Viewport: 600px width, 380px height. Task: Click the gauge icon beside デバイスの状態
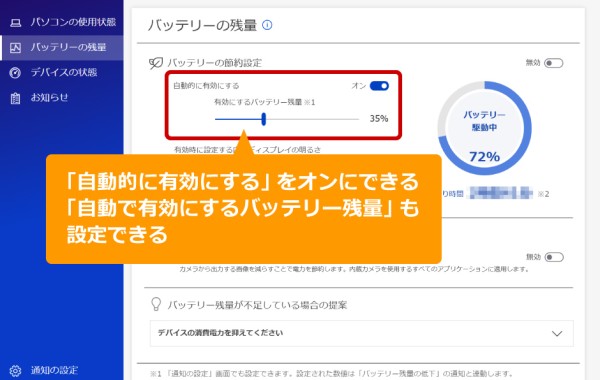(15, 73)
